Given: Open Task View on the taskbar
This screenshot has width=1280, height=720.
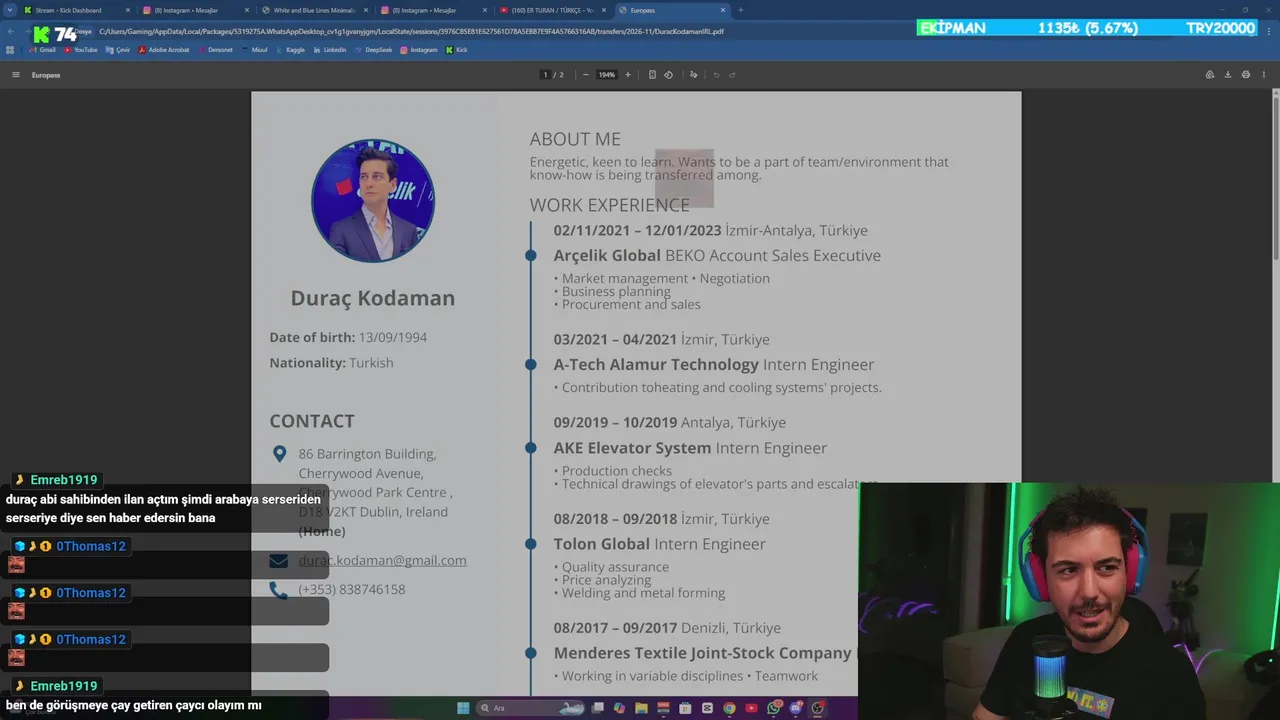Looking at the screenshot, I should coord(598,708).
